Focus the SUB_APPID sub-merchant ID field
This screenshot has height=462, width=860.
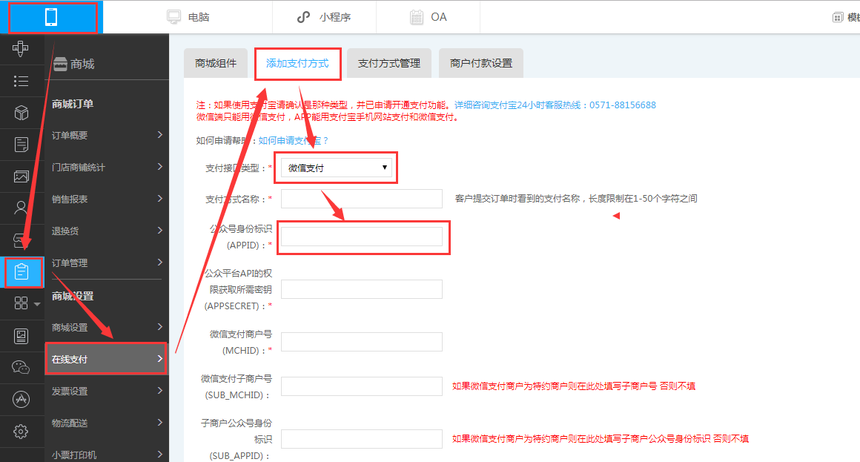[x=361, y=439]
